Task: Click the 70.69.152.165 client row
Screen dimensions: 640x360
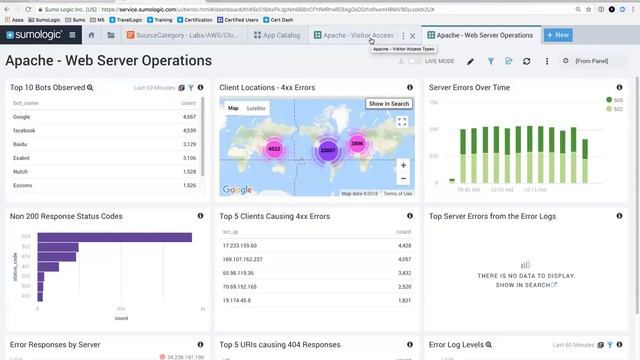Action: [x=317, y=287]
